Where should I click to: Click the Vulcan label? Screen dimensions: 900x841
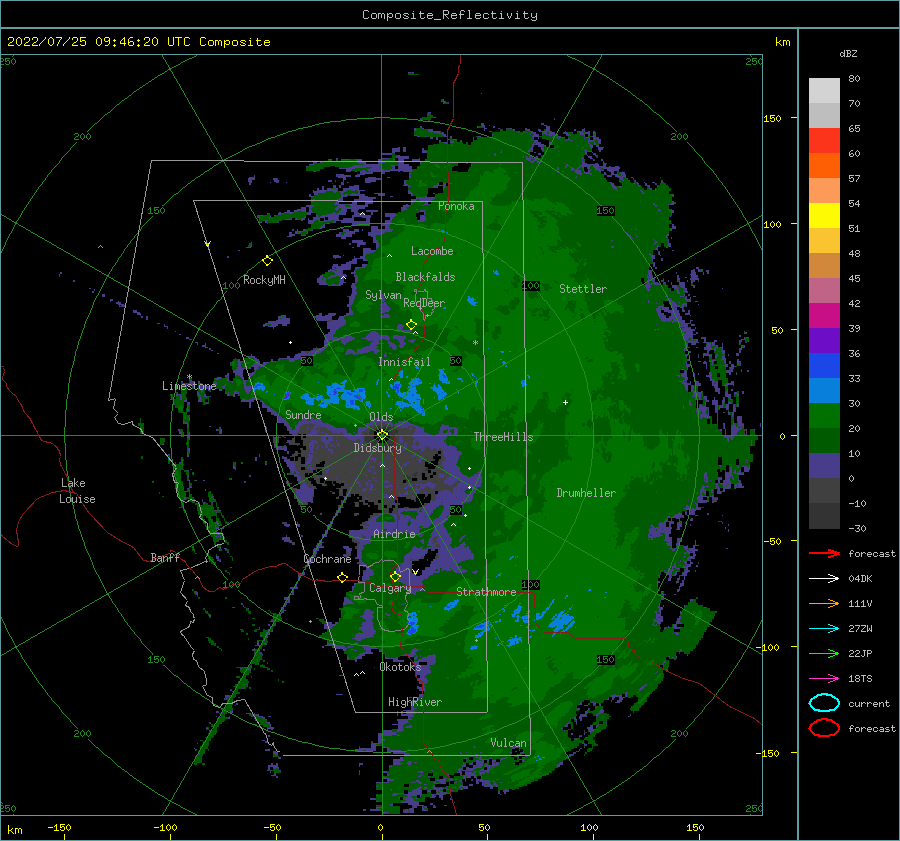[509, 743]
